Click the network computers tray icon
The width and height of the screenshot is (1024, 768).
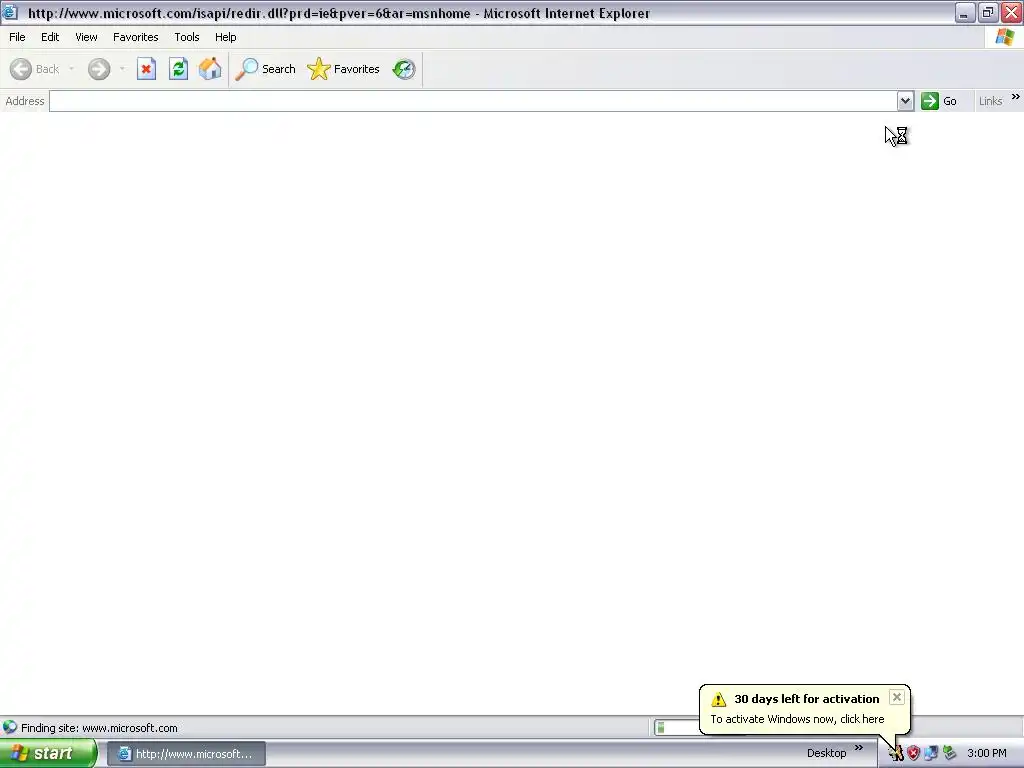(931, 754)
